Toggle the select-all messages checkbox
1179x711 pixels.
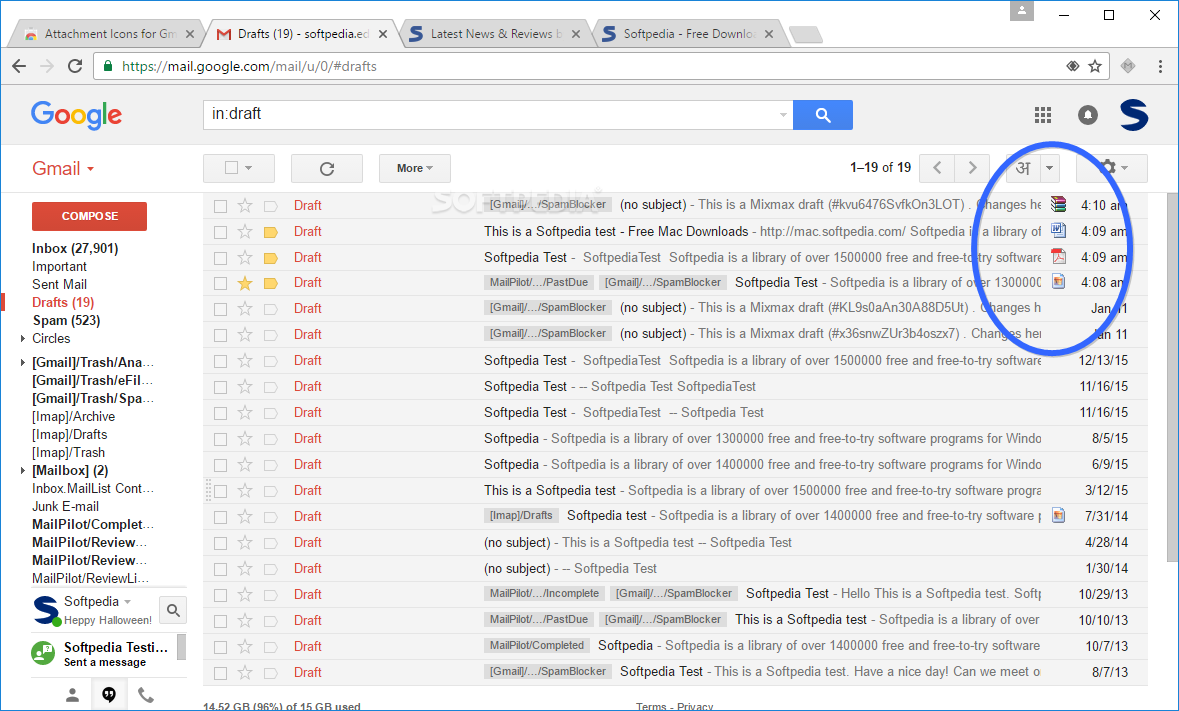click(232, 167)
